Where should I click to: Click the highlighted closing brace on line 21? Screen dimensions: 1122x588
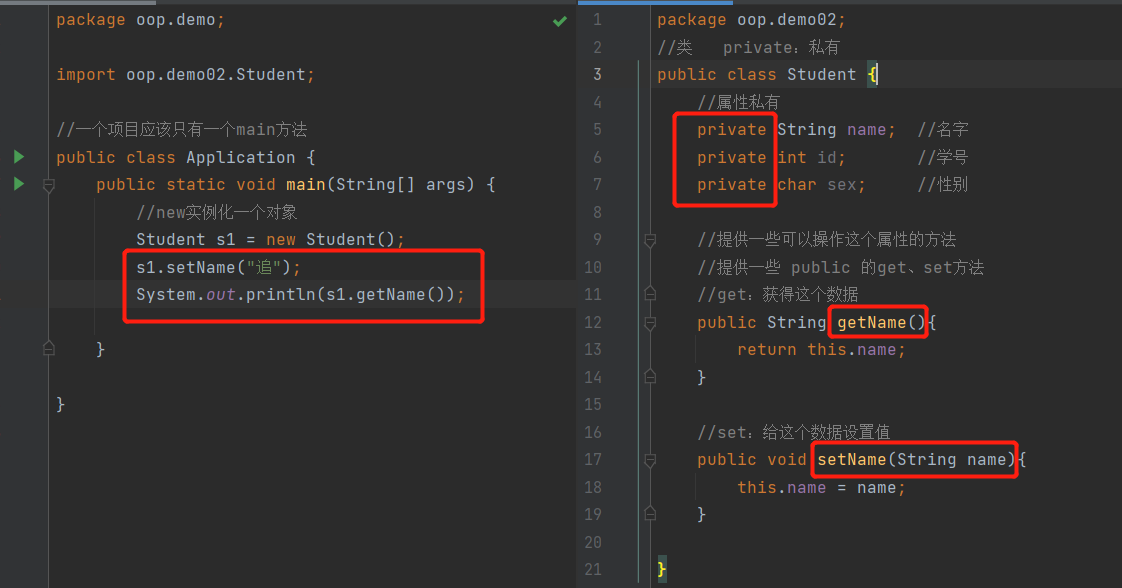(x=662, y=570)
